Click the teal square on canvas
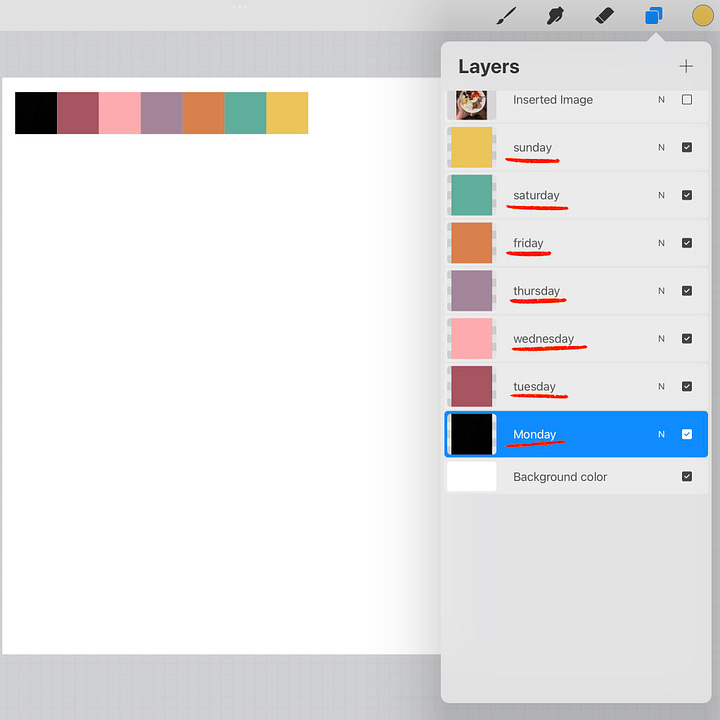720x720 pixels. (x=245, y=113)
